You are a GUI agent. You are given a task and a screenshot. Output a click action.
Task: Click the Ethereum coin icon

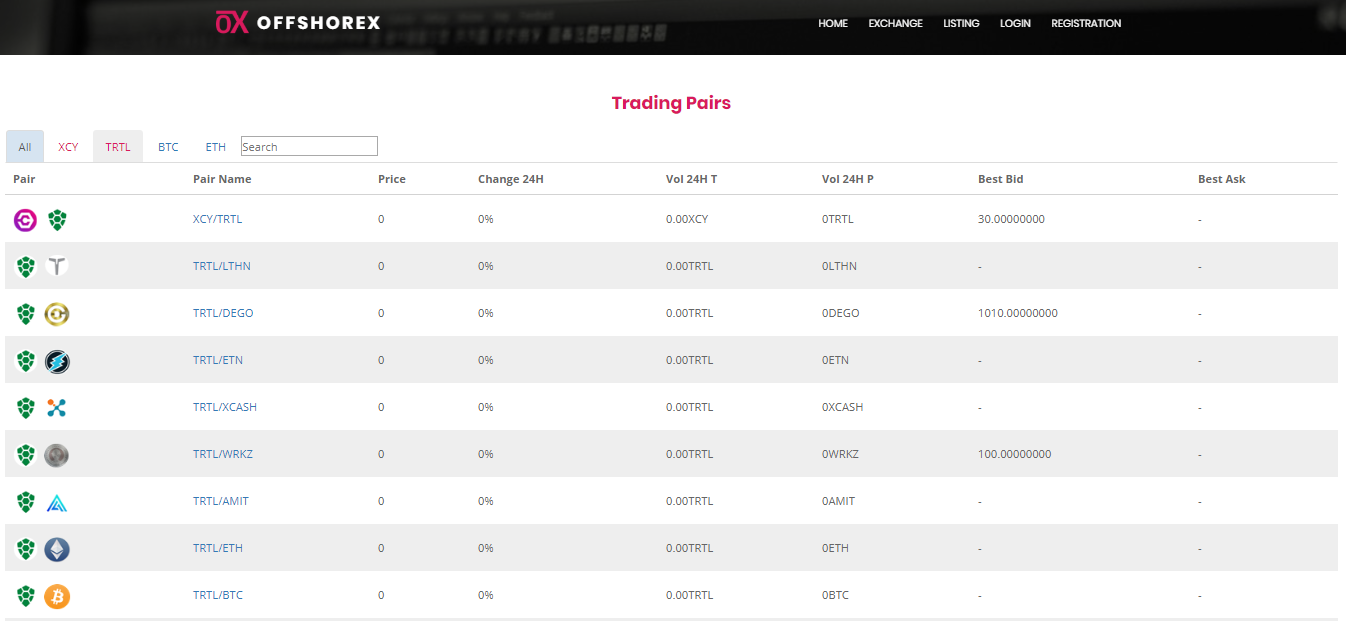click(57, 549)
